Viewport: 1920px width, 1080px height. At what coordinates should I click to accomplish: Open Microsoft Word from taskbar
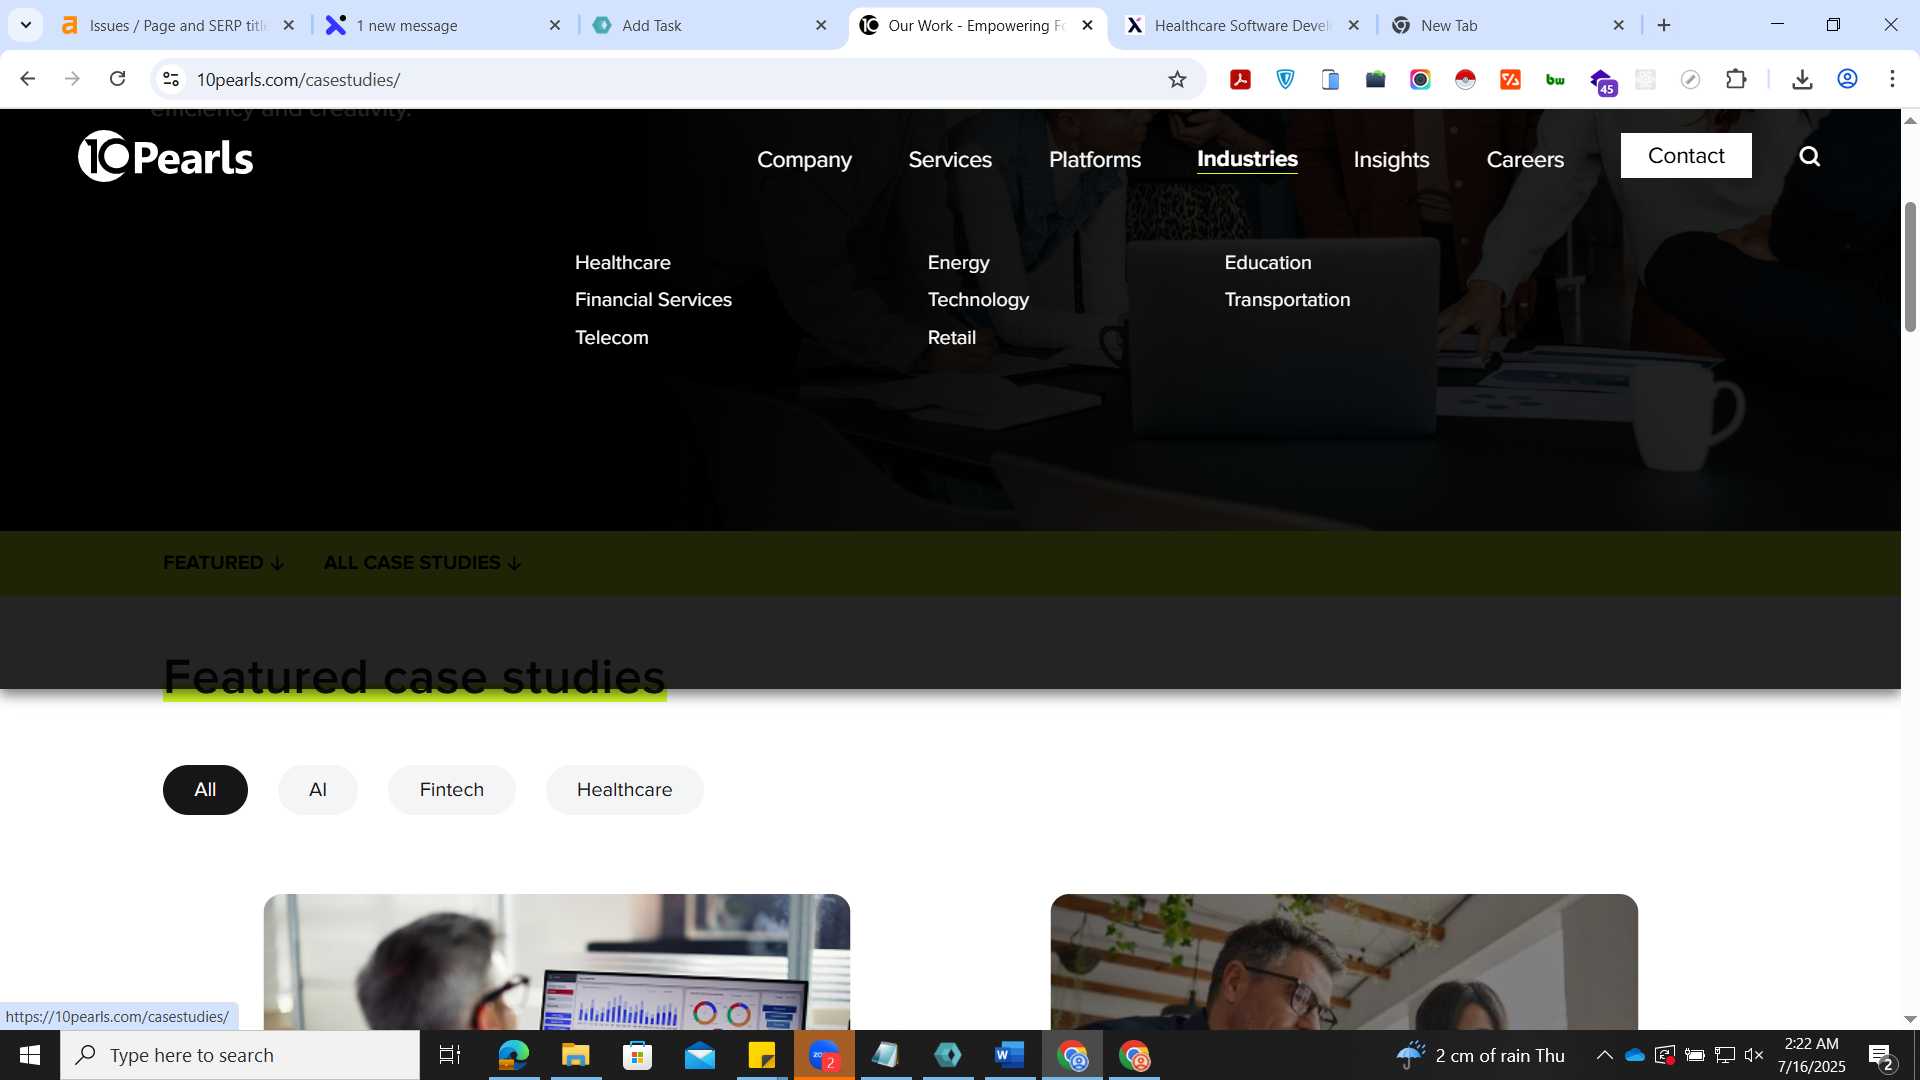(1010, 1055)
